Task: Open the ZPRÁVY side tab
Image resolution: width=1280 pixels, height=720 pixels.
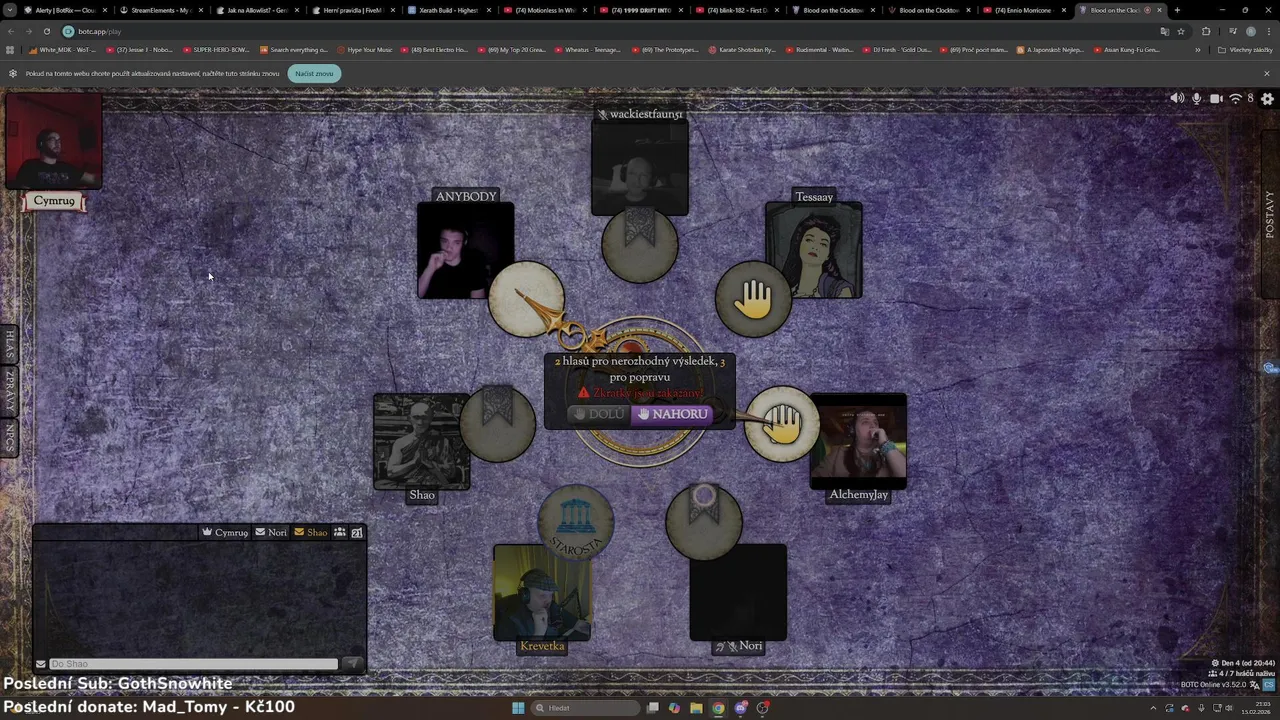Action: [x=10, y=391]
